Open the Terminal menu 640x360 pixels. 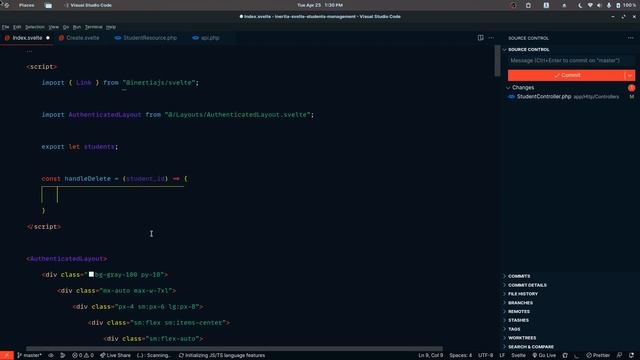coord(93,27)
